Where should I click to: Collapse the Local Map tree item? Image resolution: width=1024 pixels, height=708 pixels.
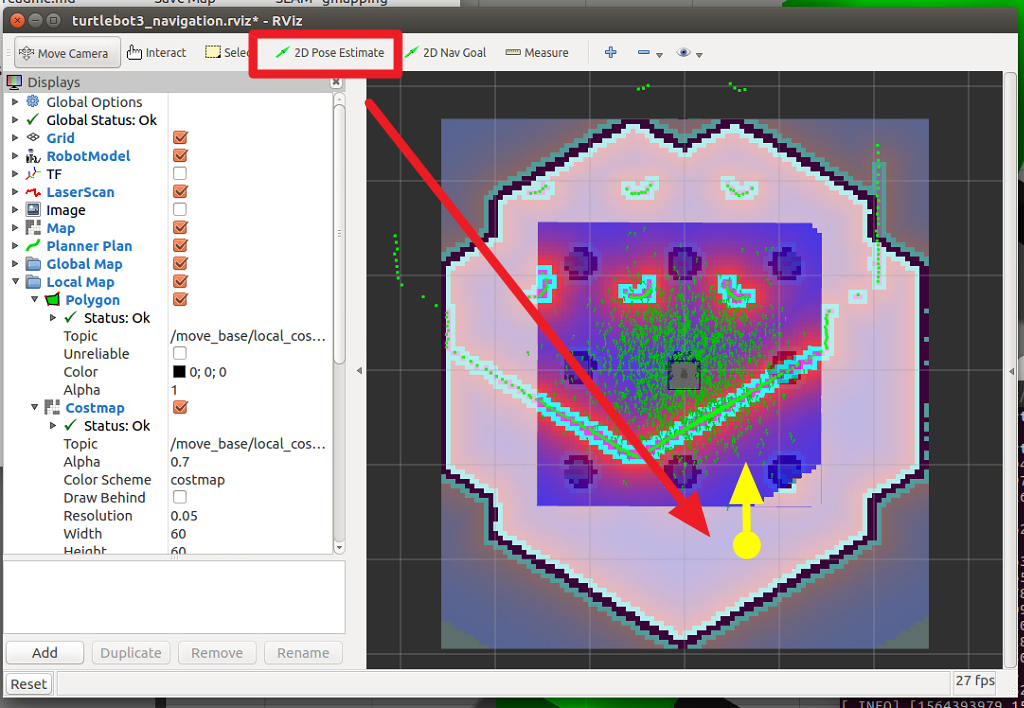(15, 282)
